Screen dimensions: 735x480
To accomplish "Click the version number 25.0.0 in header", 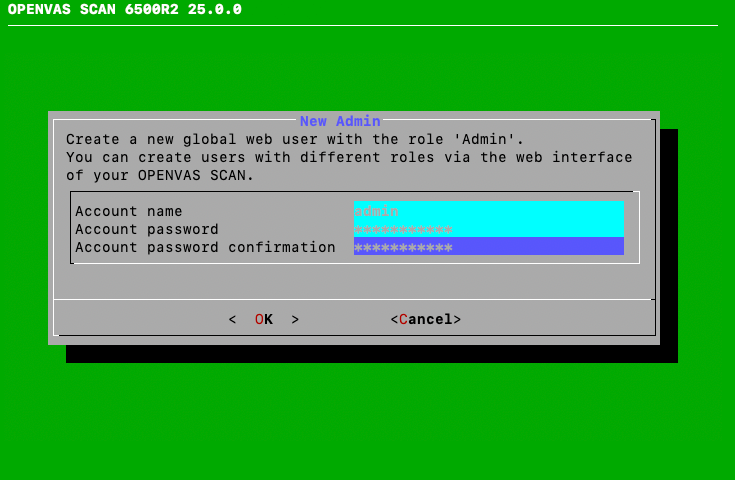I will tap(213, 10).
